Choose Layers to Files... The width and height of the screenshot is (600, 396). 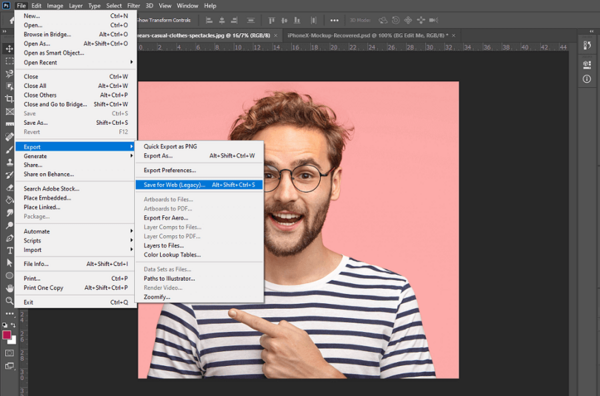click(x=199, y=246)
